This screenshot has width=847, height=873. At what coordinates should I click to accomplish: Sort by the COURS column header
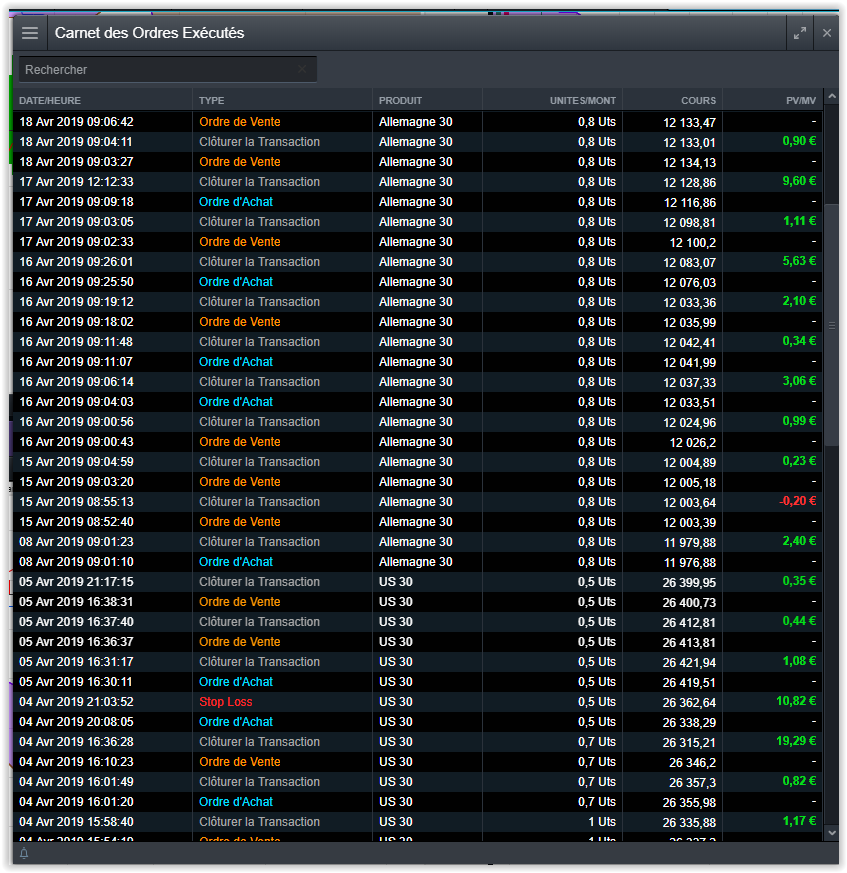[x=698, y=101]
